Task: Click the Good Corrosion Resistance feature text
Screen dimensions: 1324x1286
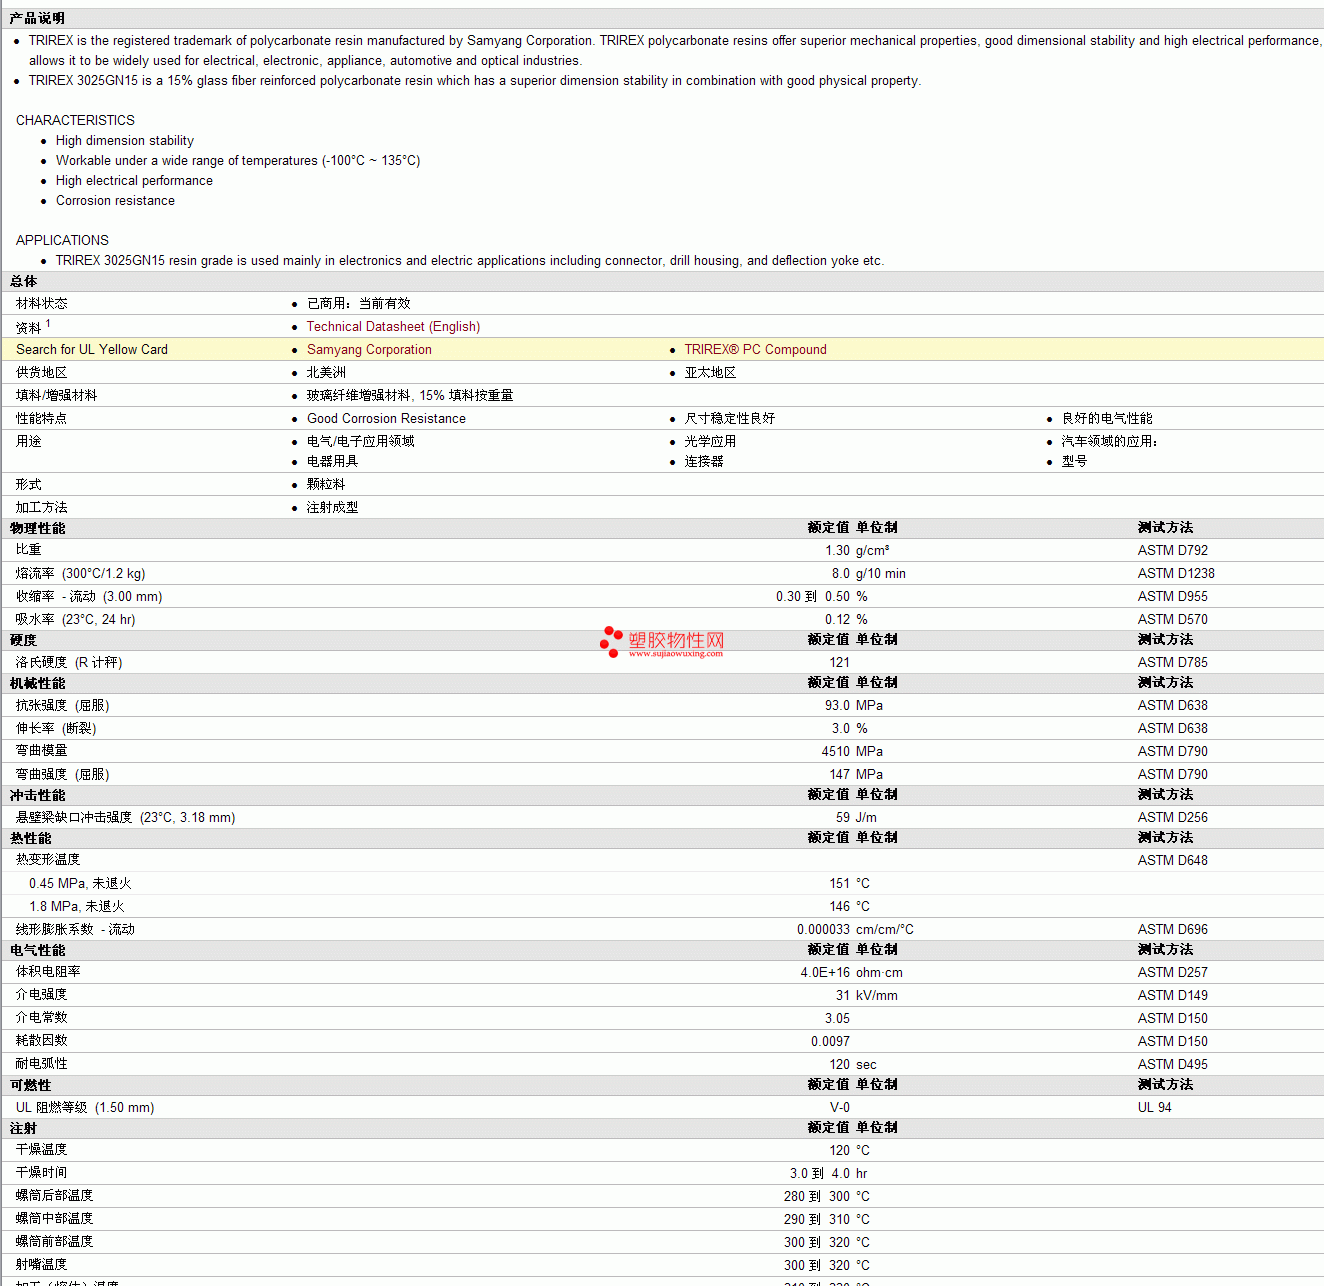Action: (386, 419)
